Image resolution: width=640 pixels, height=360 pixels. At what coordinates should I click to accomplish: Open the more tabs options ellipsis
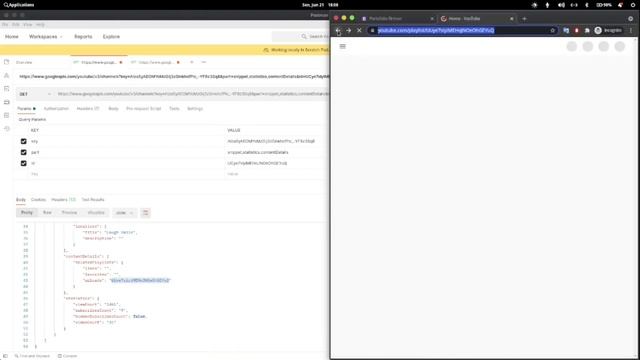click(204, 62)
